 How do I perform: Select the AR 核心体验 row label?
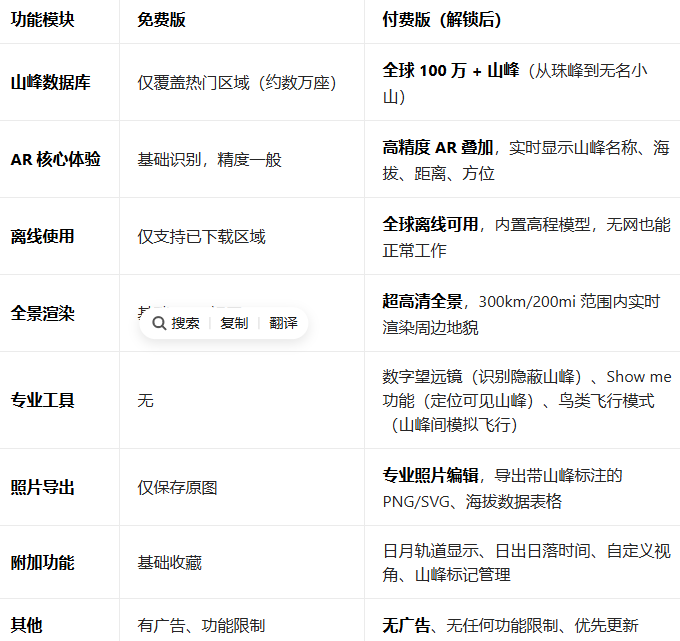tap(55, 160)
